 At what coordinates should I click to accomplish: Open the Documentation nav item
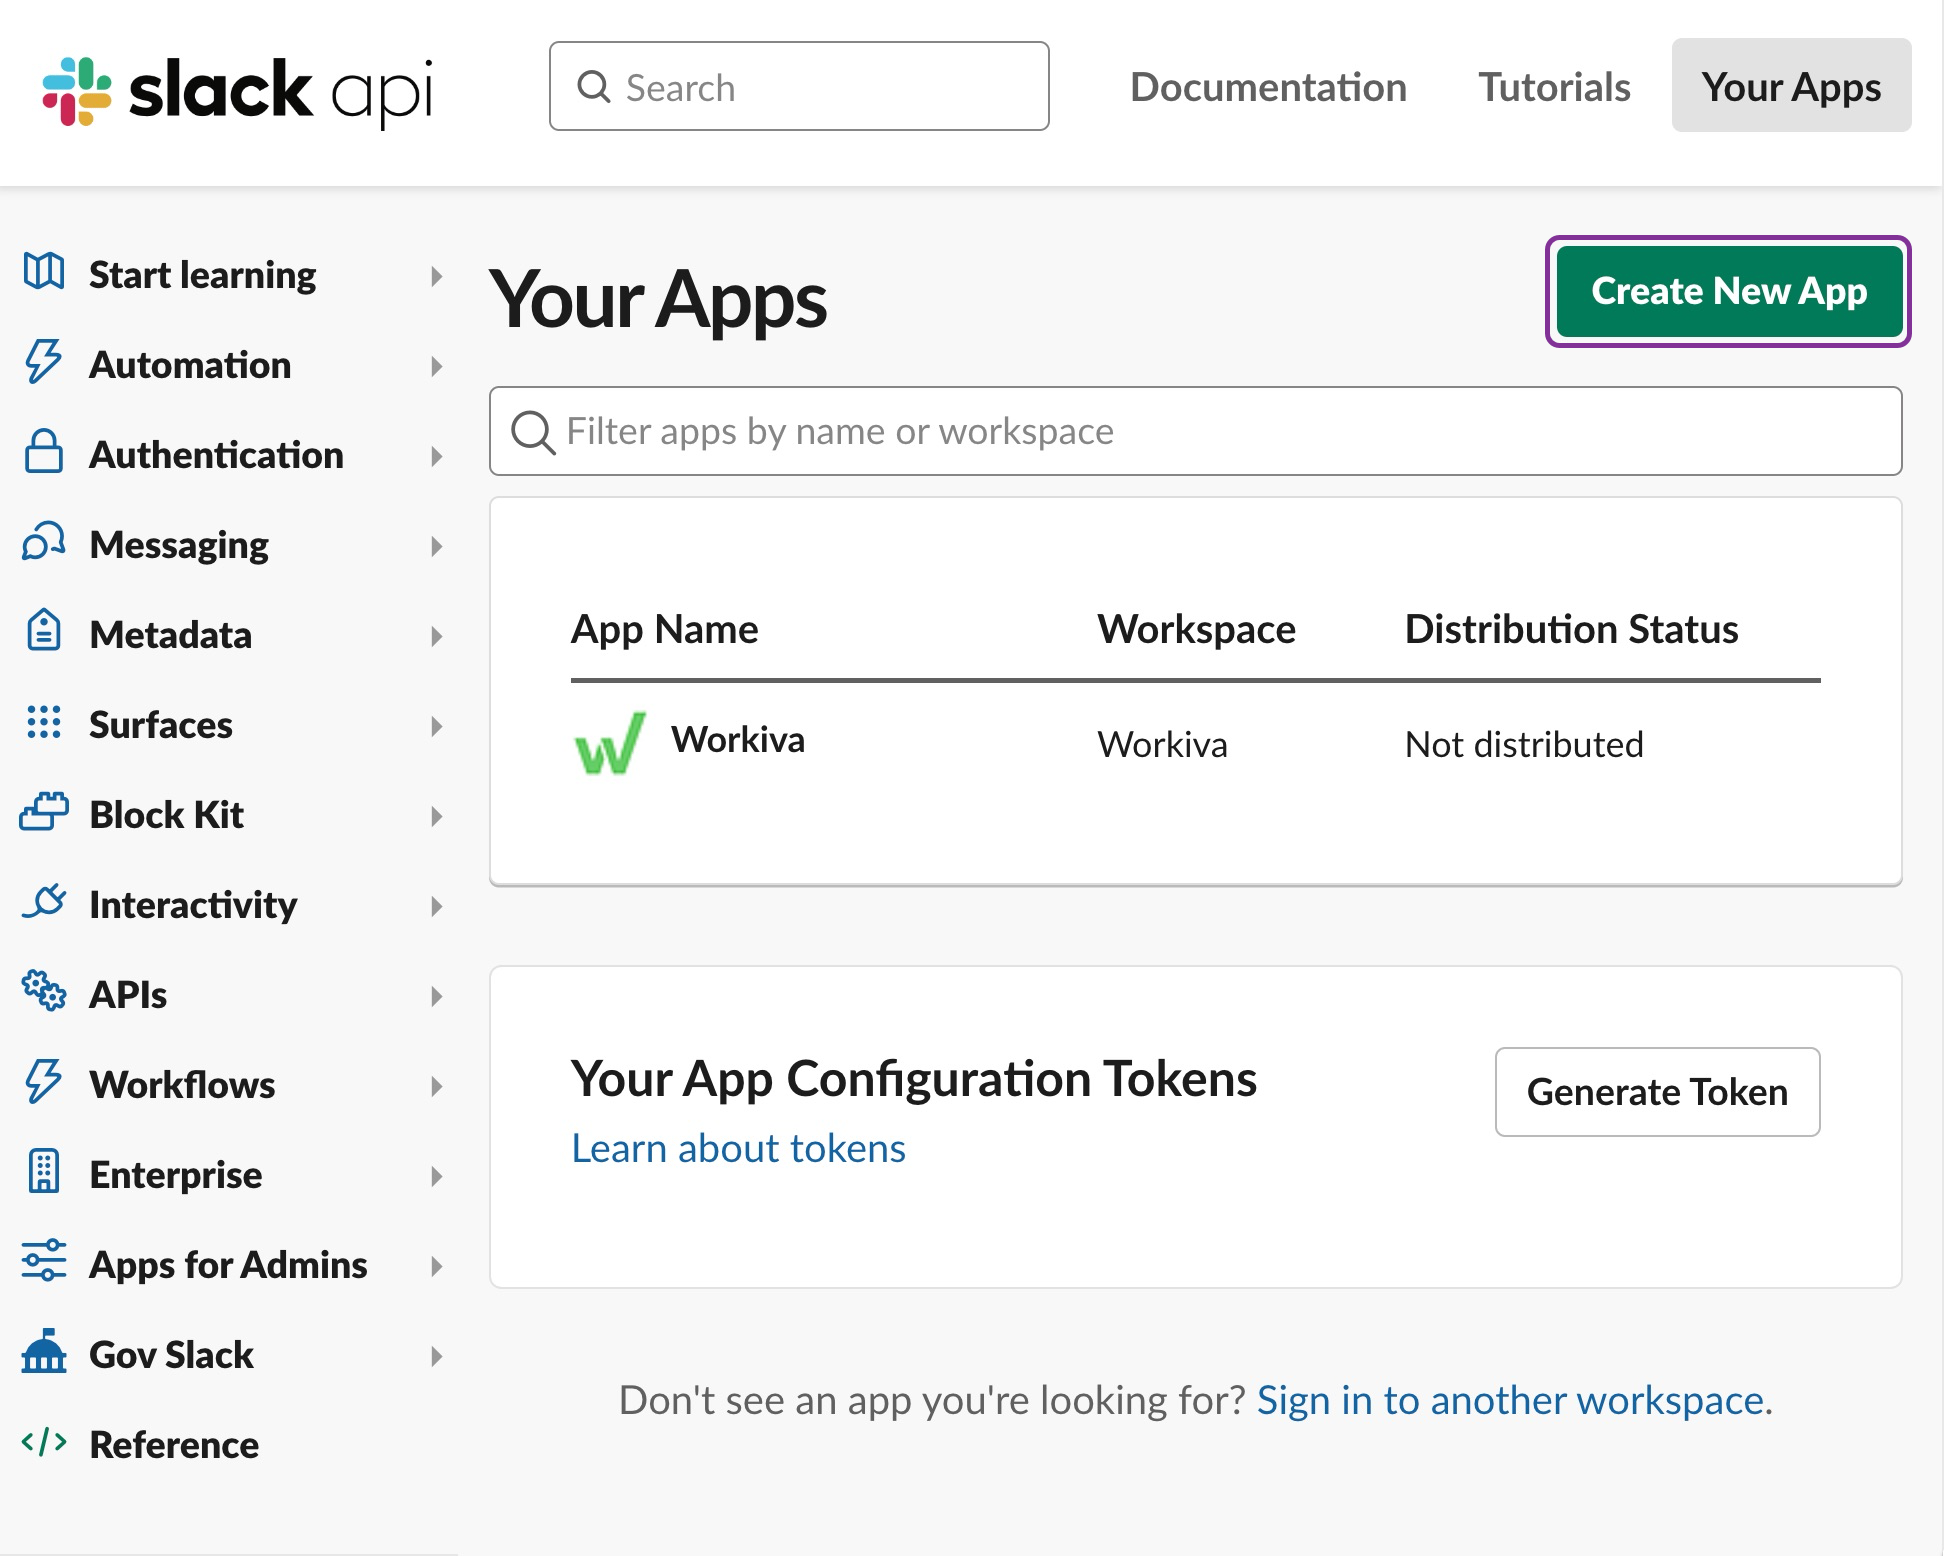click(x=1268, y=87)
